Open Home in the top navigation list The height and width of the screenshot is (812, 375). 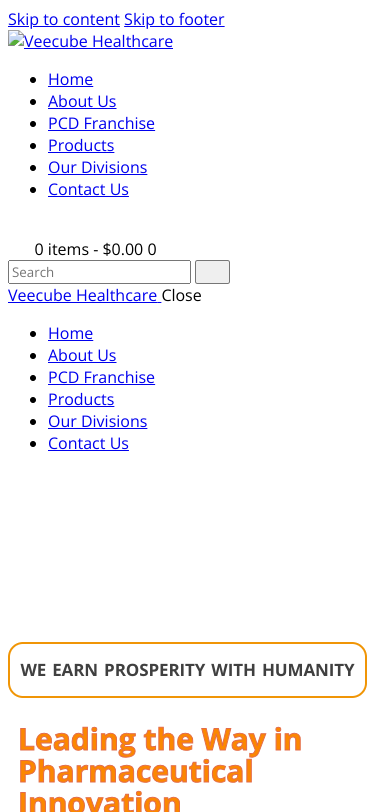coord(70,79)
